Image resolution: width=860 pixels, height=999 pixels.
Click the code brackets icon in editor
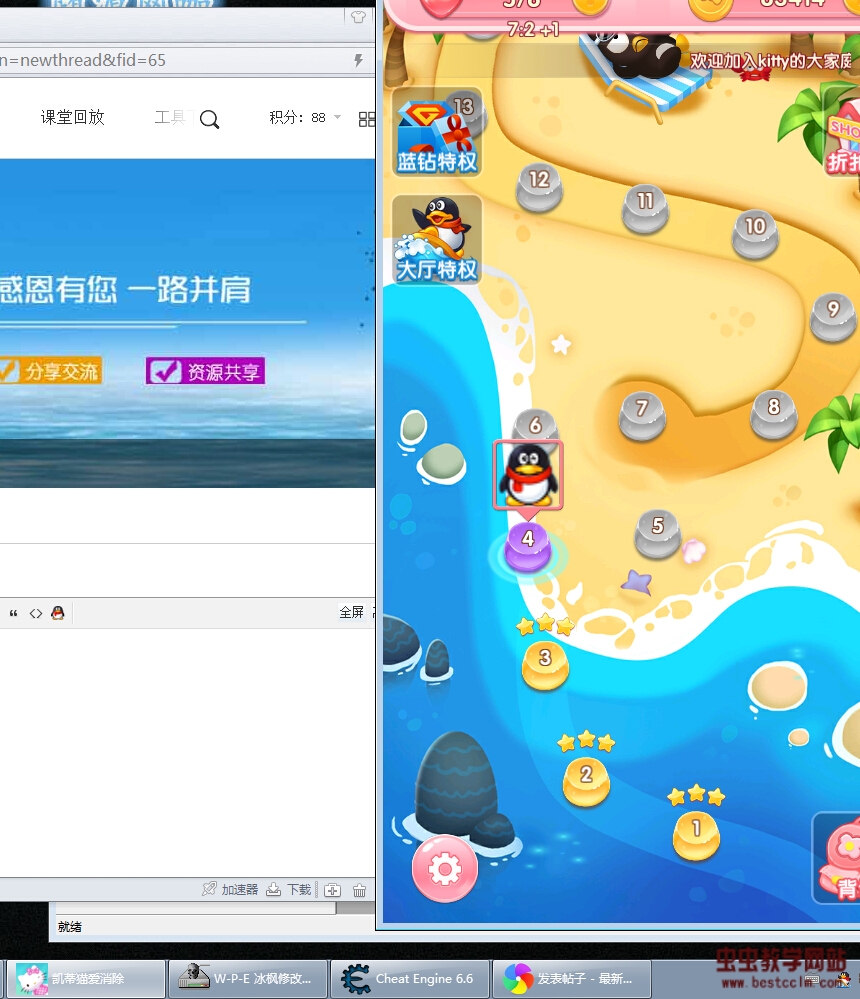[x=36, y=613]
